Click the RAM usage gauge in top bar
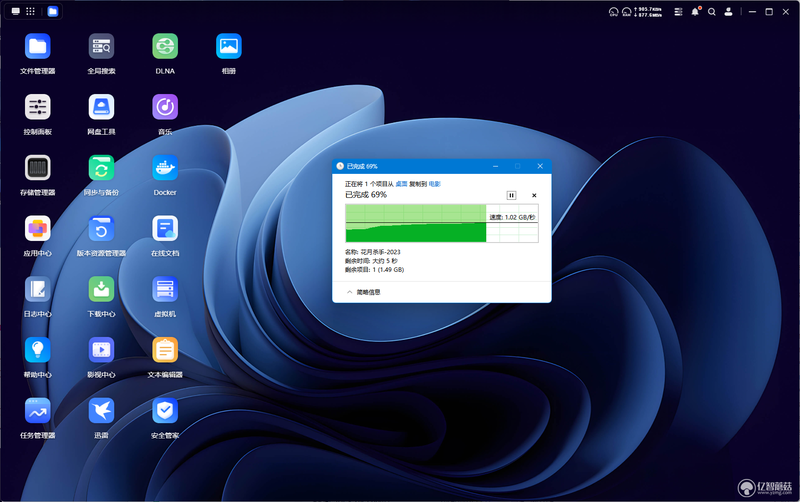 pyautogui.click(x=627, y=12)
